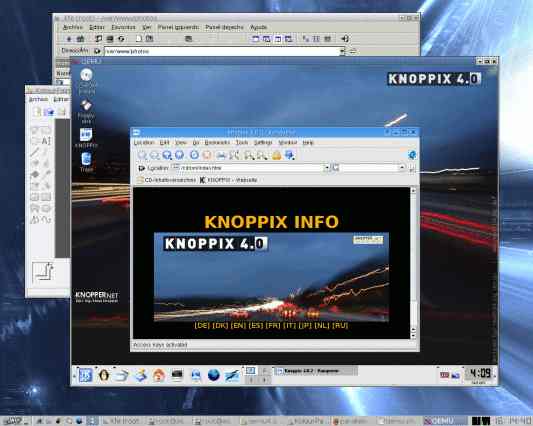Click keyboard layout flag in Knoppix tray
The width and height of the screenshot is (533, 426).
pyautogui.click(x=444, y=375)
